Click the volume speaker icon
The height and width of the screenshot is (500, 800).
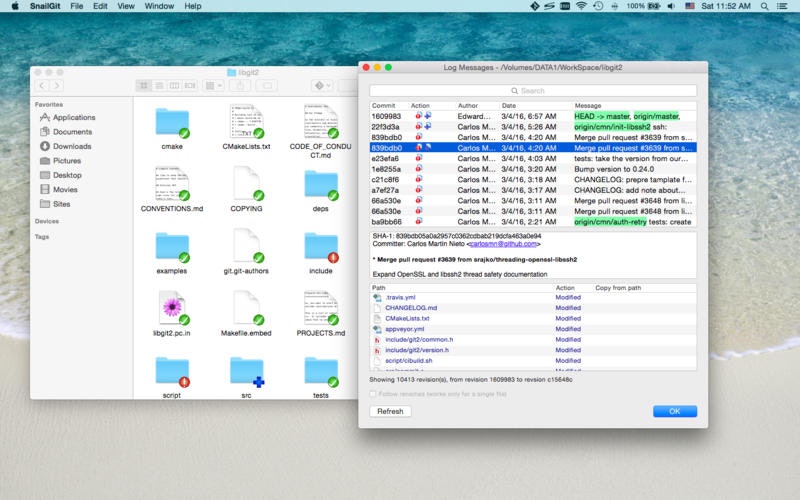point(671,6)
